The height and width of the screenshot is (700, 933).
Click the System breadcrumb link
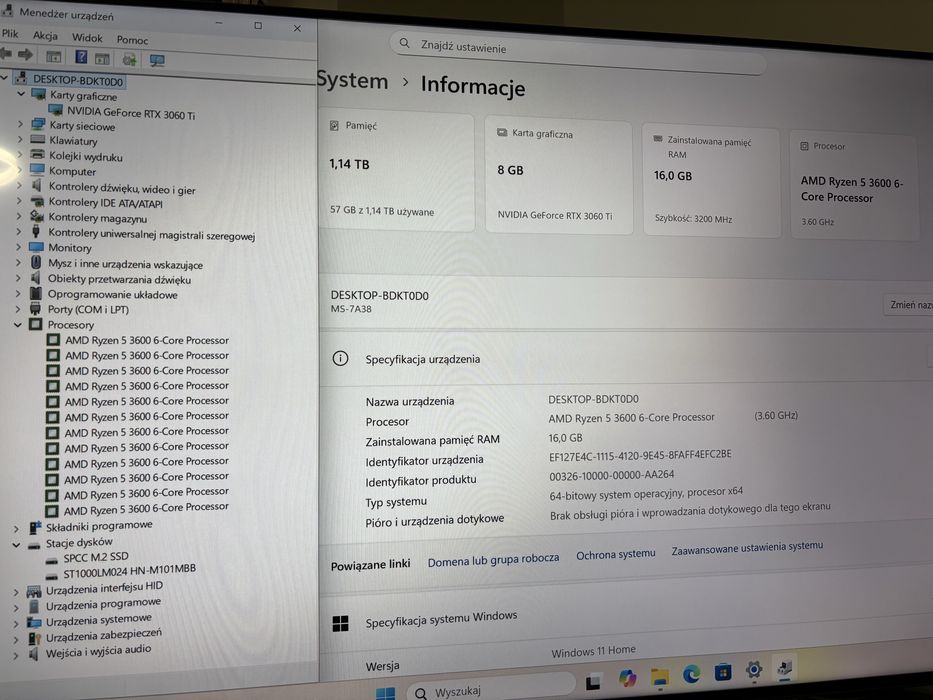[x=352, y=80]
